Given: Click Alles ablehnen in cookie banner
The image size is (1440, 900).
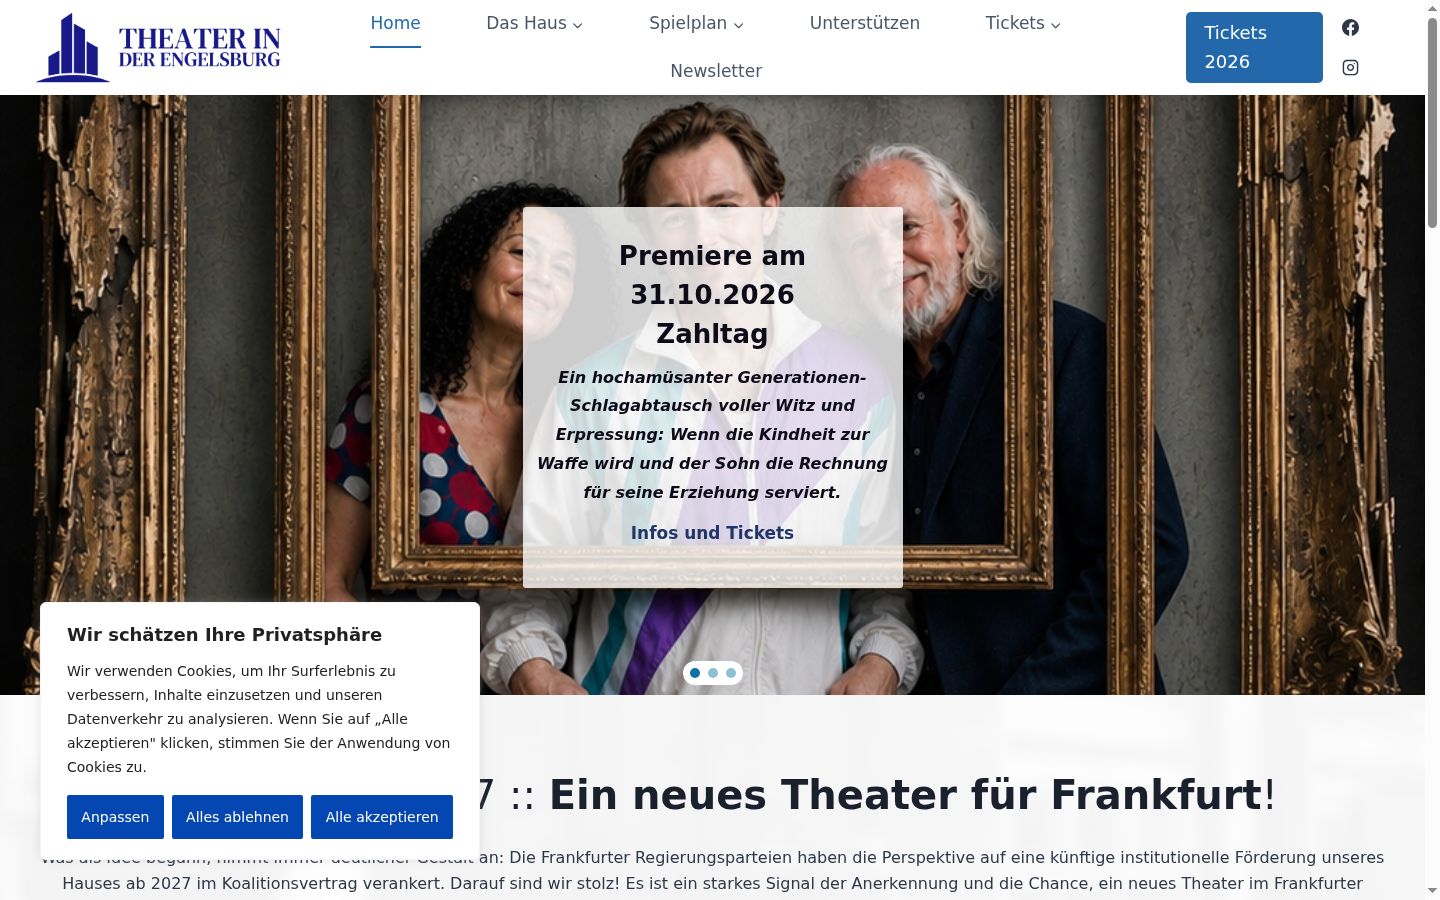Looking at the screenshot, I should (x=237, y=817).
